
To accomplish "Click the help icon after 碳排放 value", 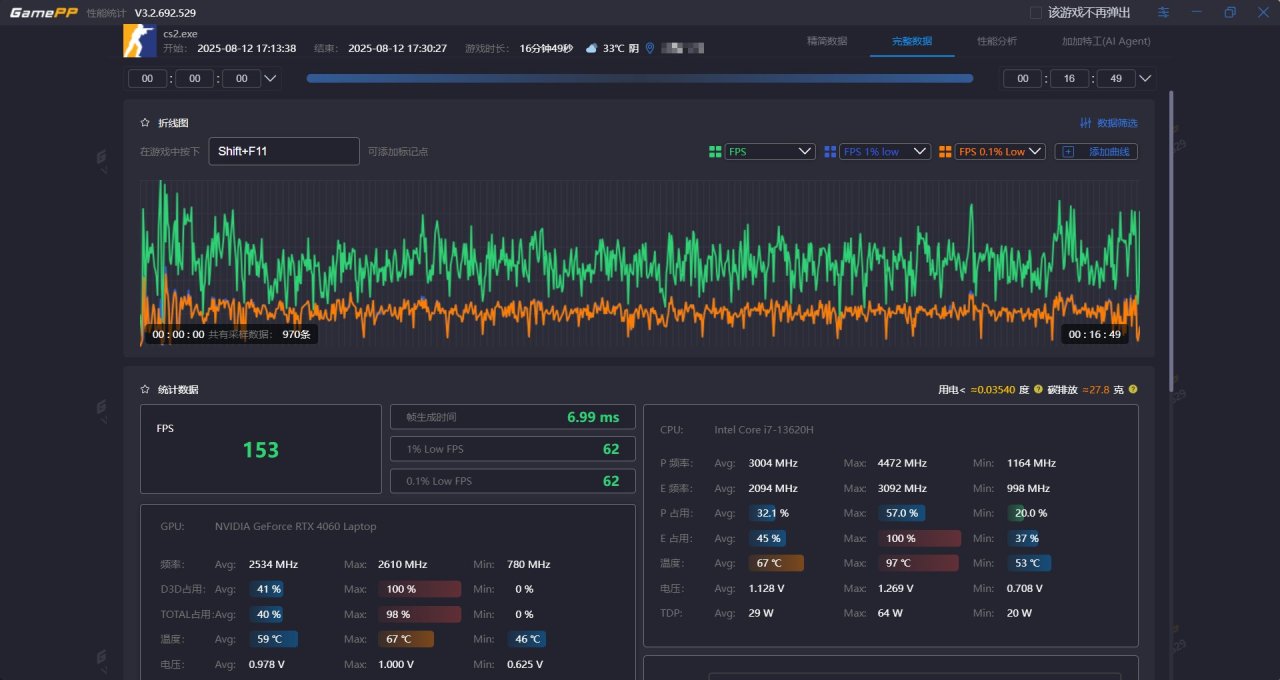I will 1133,389.
